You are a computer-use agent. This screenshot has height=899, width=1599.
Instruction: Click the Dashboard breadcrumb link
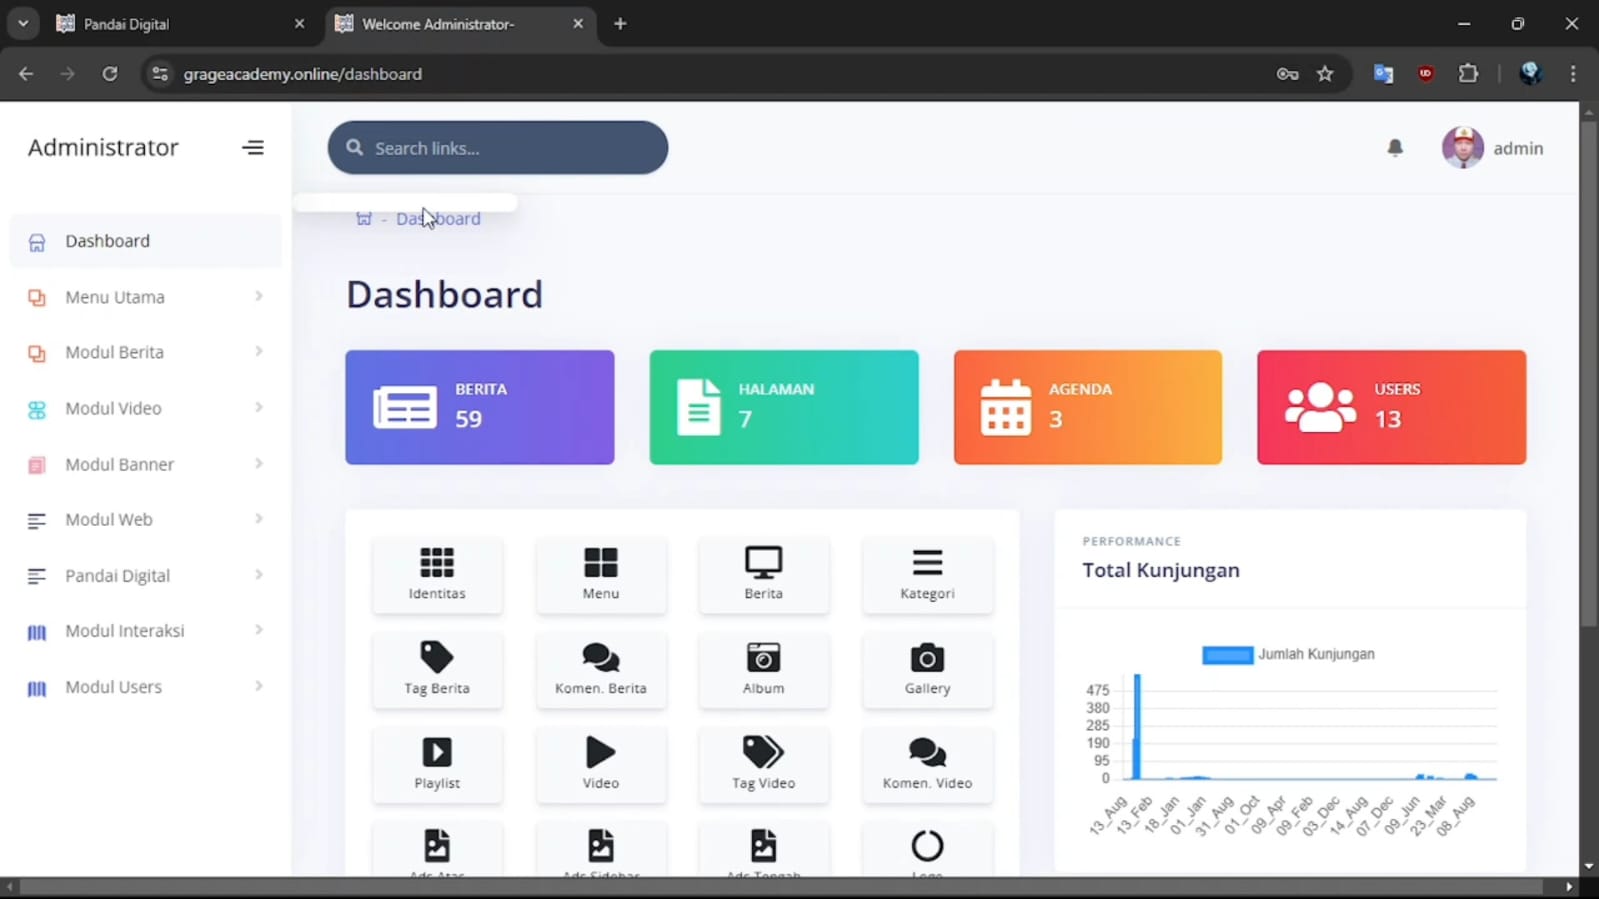(438, 218)
